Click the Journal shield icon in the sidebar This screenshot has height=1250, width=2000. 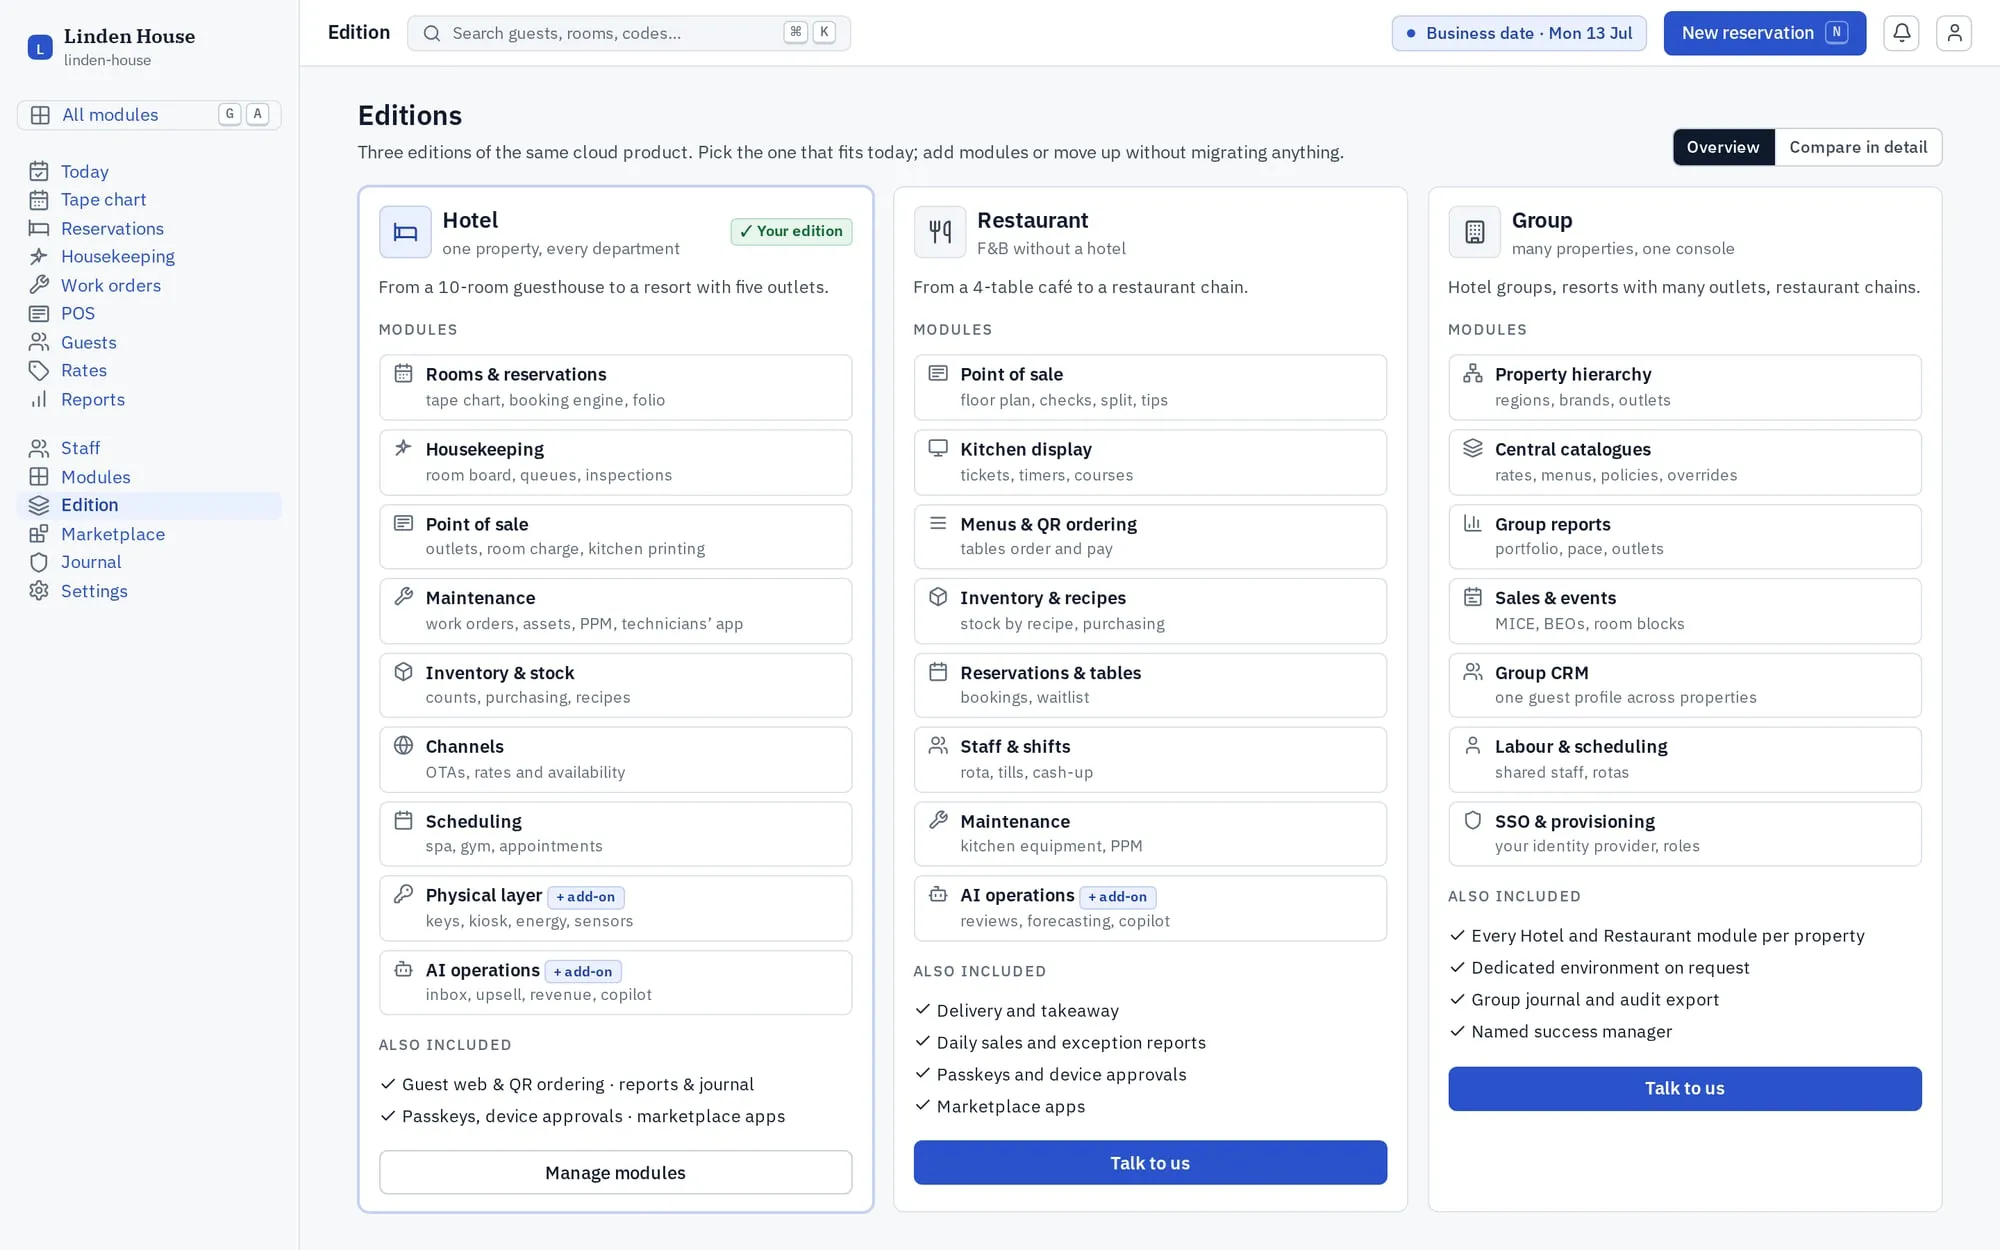[x=39, y=562]
